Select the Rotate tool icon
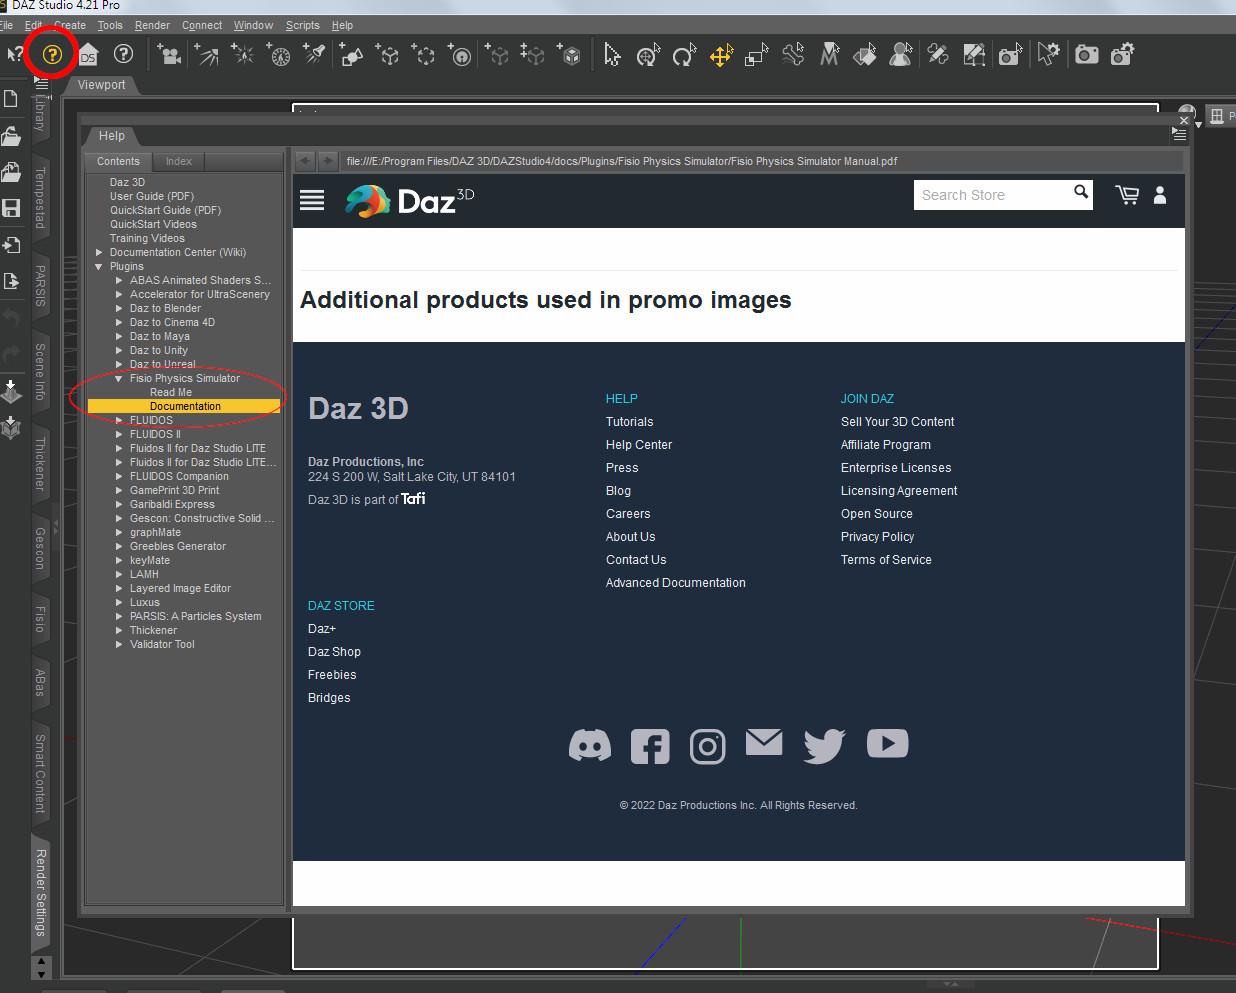The image size is (1236, 993). 684,54
